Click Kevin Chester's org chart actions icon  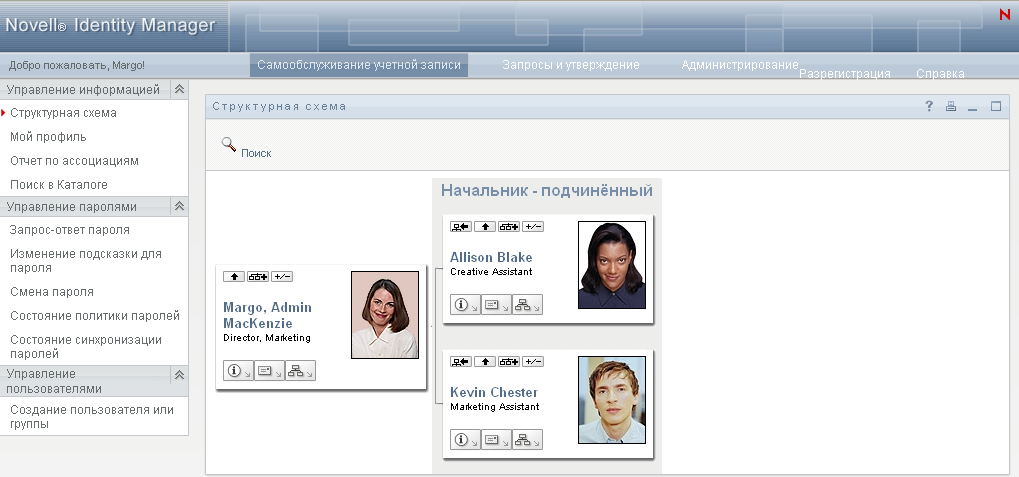tap(527, 439)
